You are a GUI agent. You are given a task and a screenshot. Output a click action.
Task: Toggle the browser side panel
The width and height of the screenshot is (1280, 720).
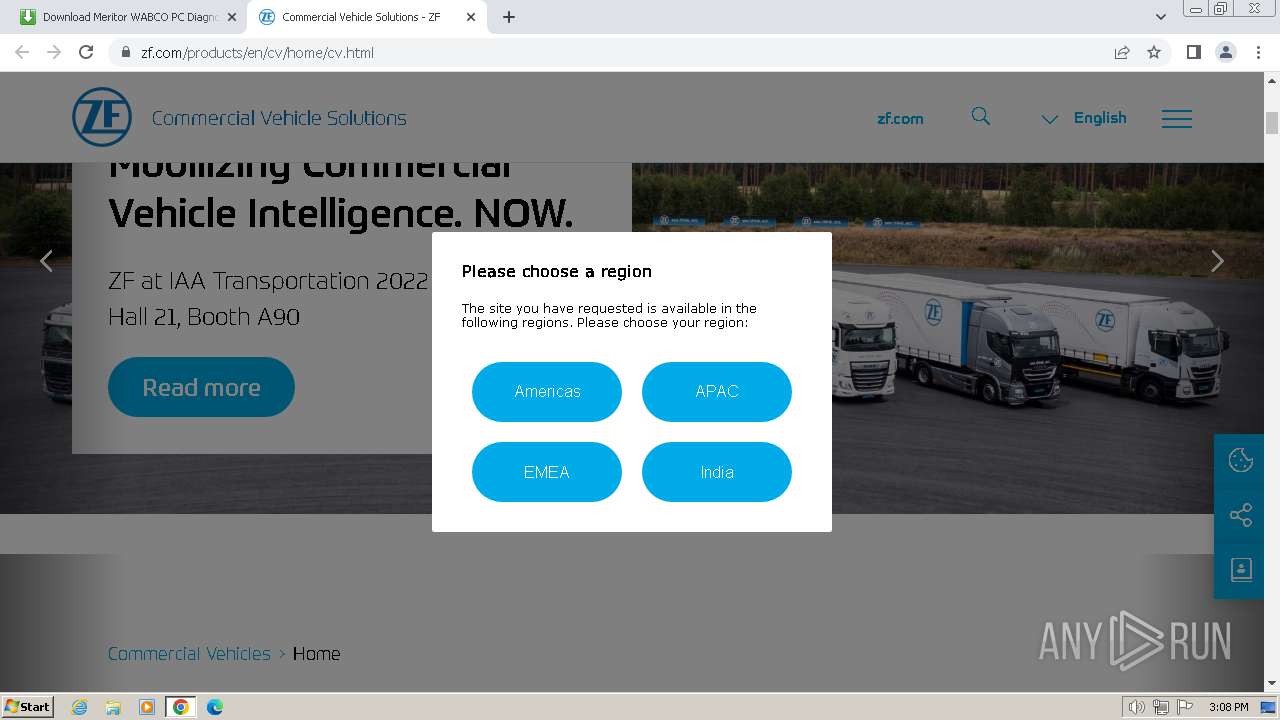click(1193, 52)
